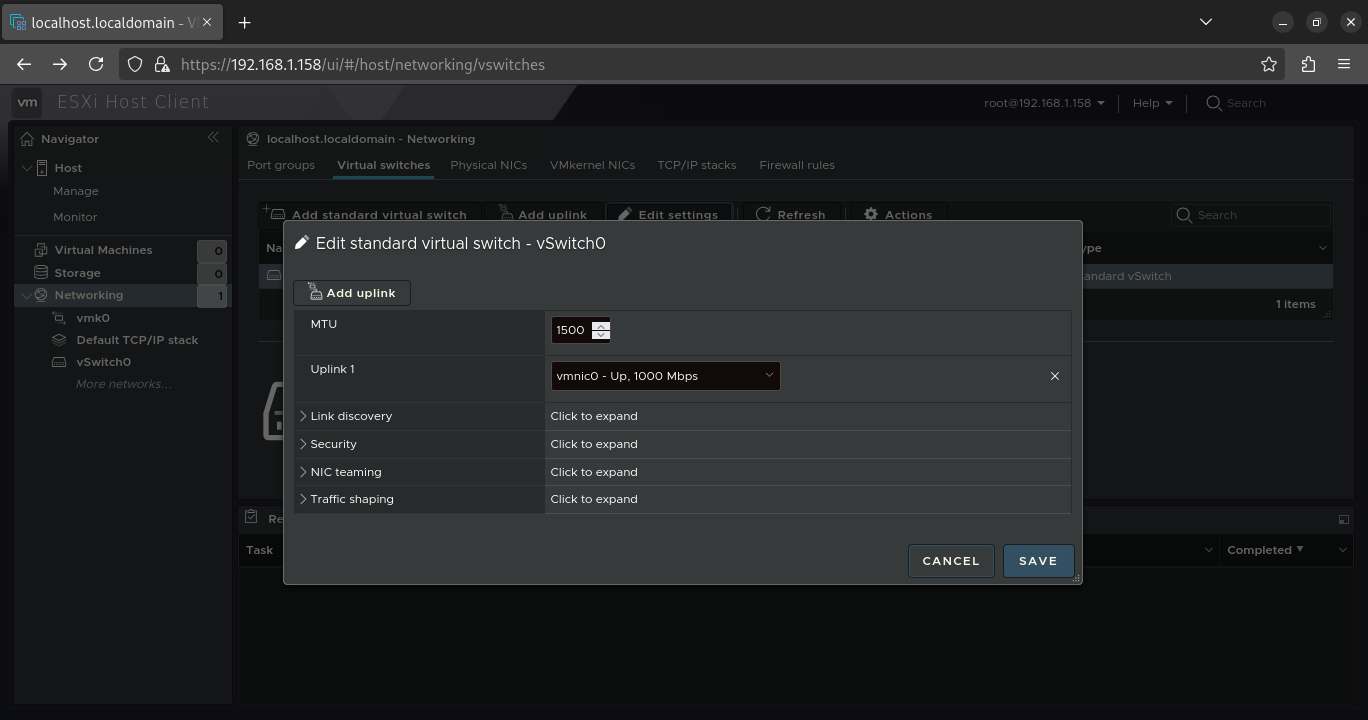Click the virtual switches search field
This screenshot has height=720, width=1368.
pyautogui.click(x=1251, y=215)
